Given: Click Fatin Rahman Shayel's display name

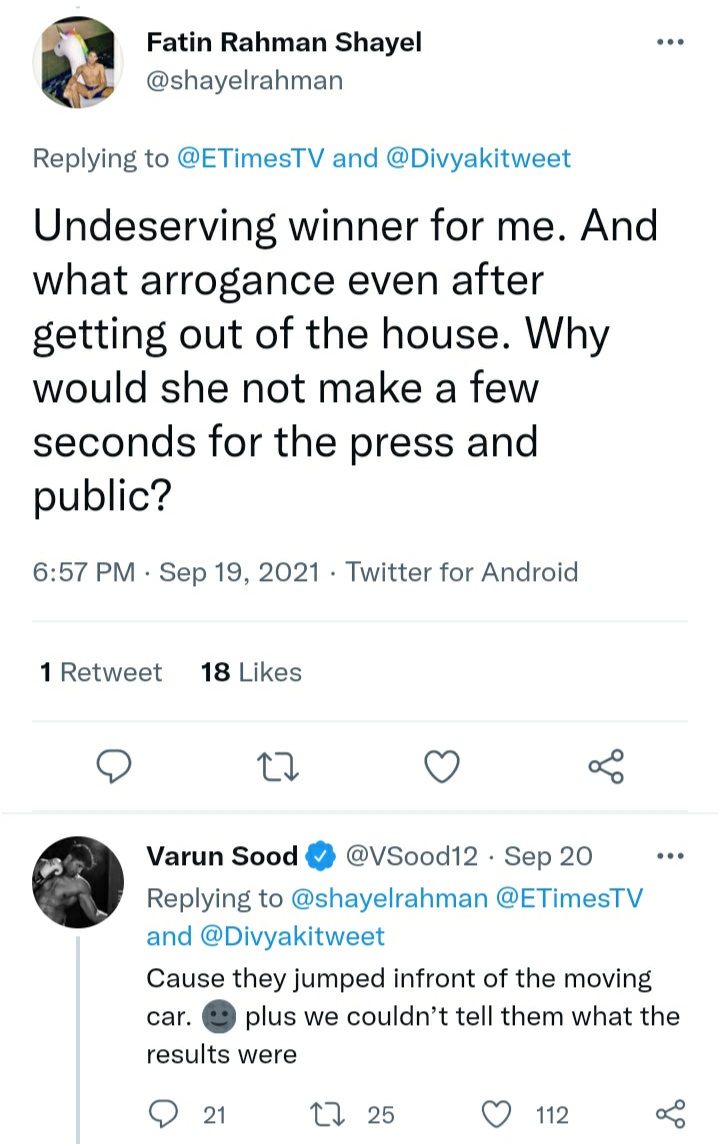Looking at the screenshot, I should click(x=284, y=42).
